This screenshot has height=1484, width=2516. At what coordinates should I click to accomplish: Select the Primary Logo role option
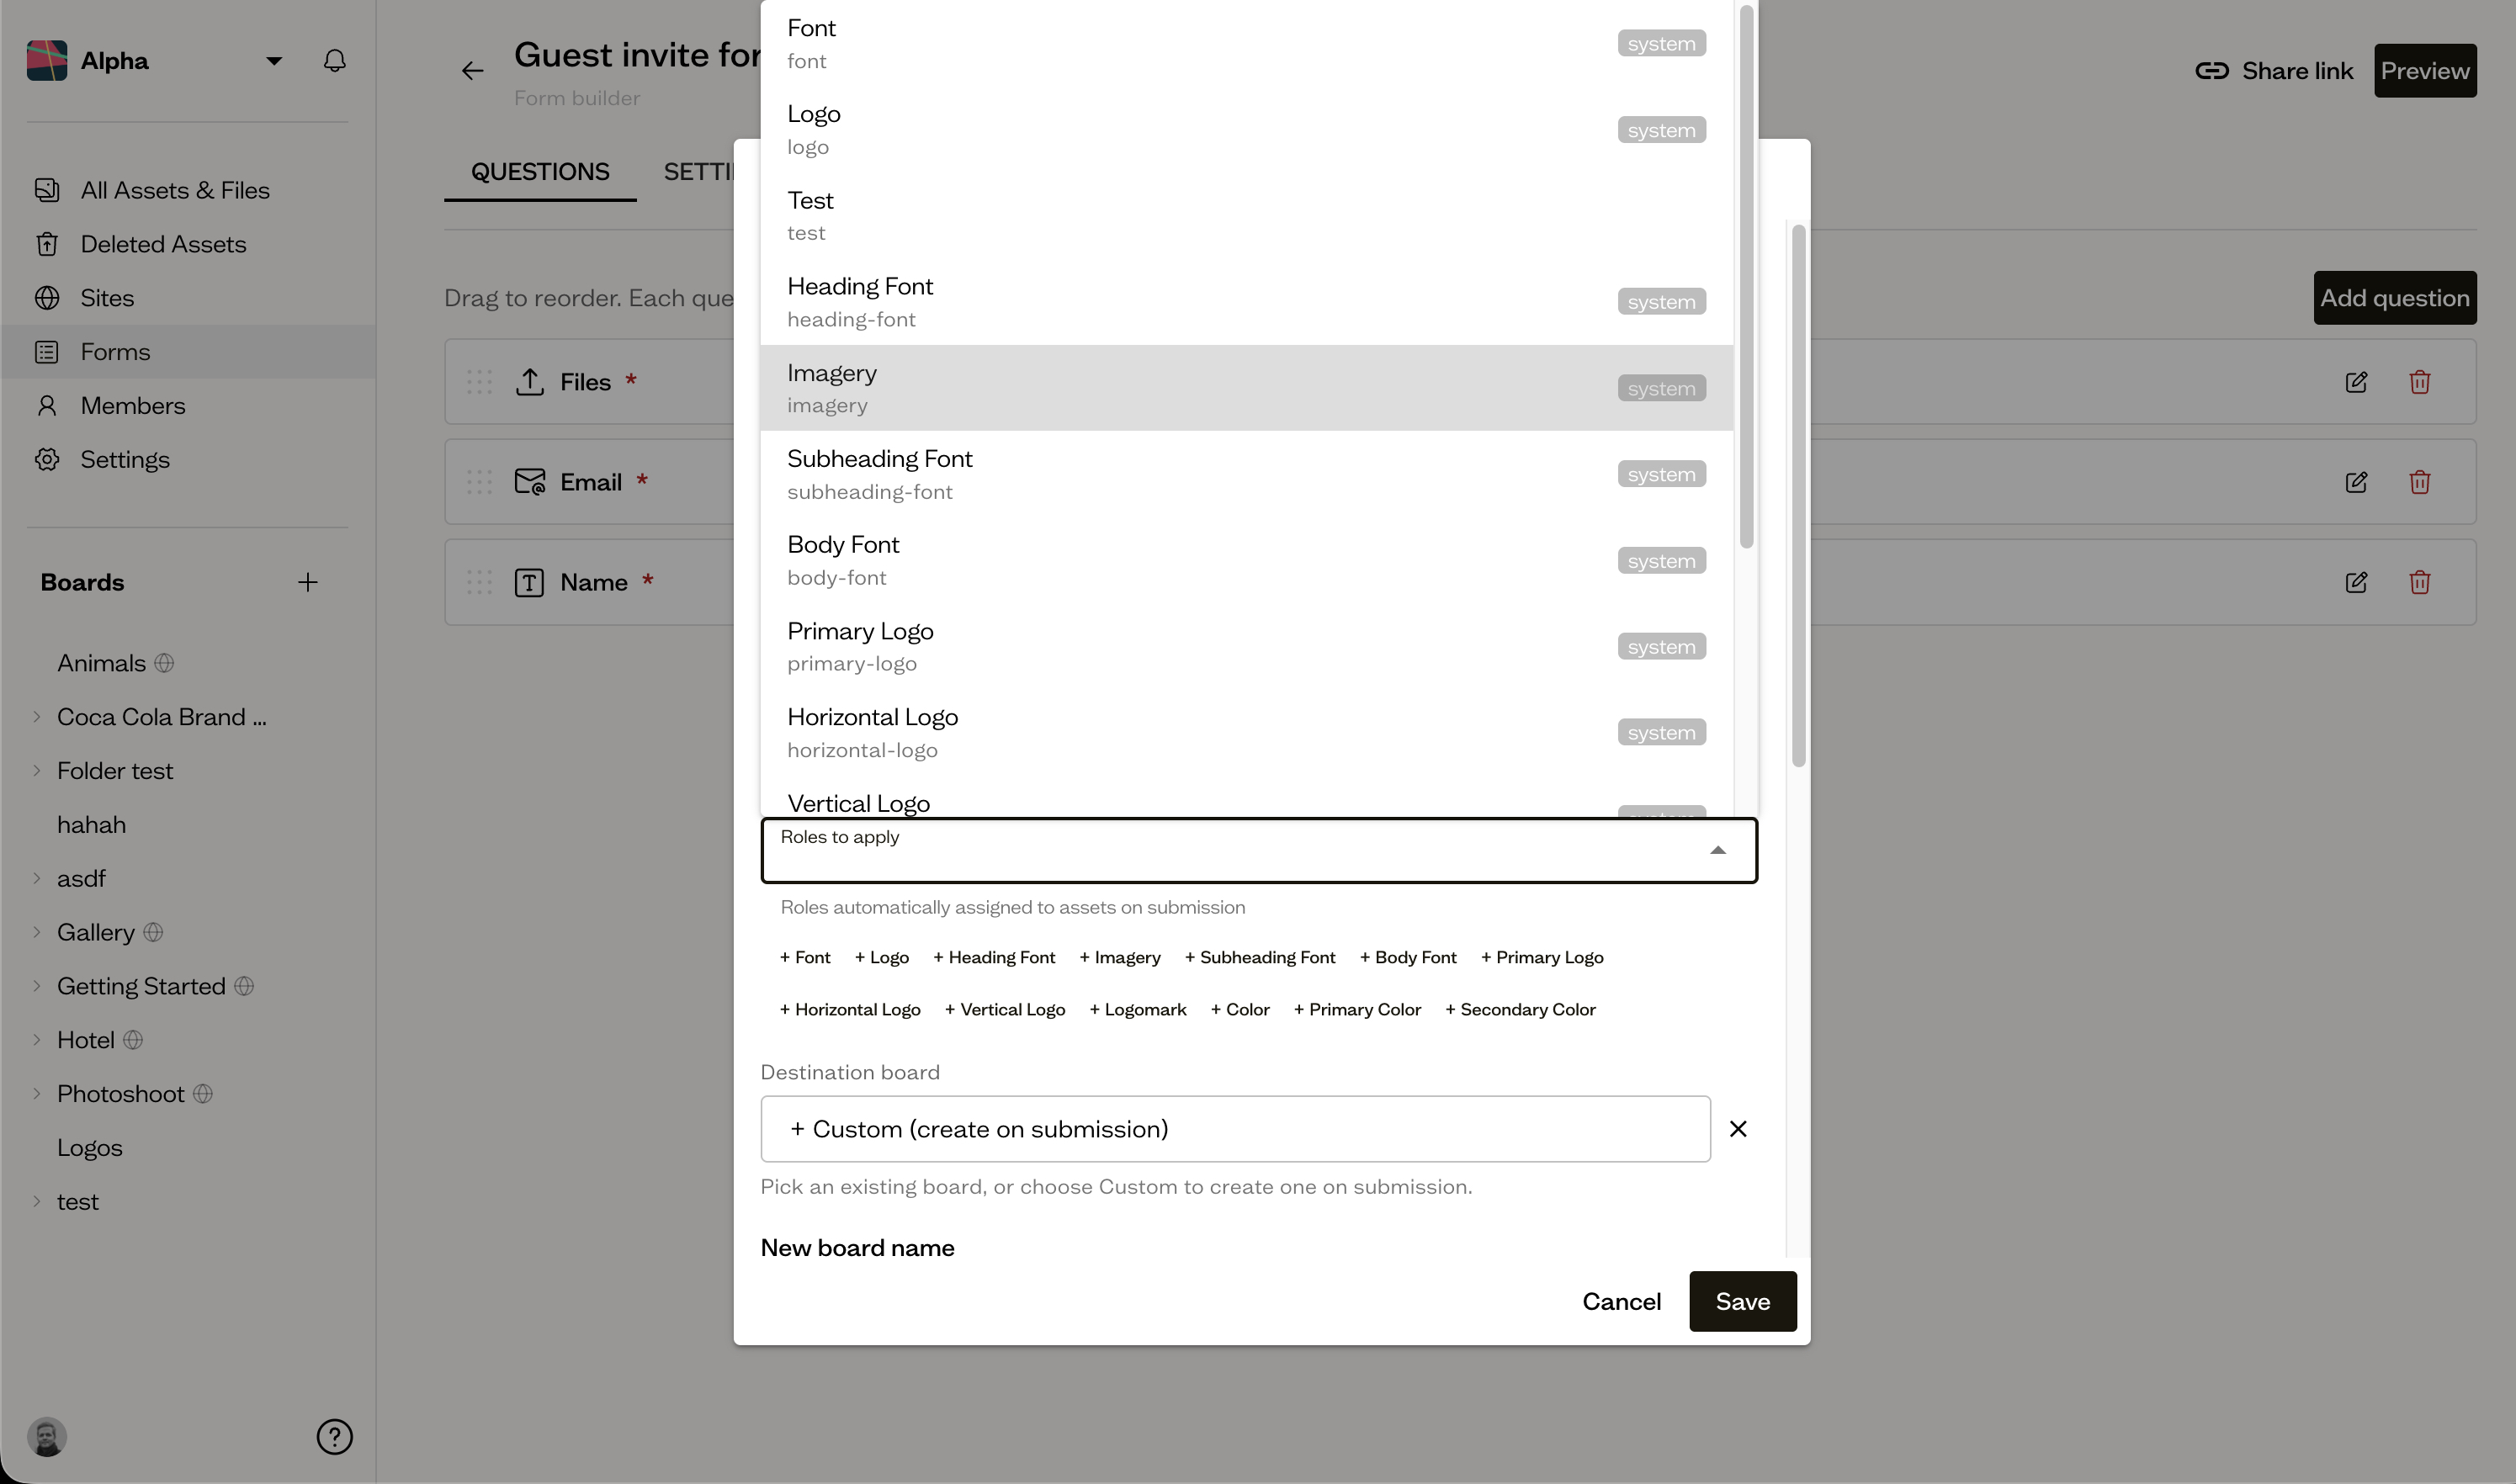pyautogui.click(x=1246, y=646)
